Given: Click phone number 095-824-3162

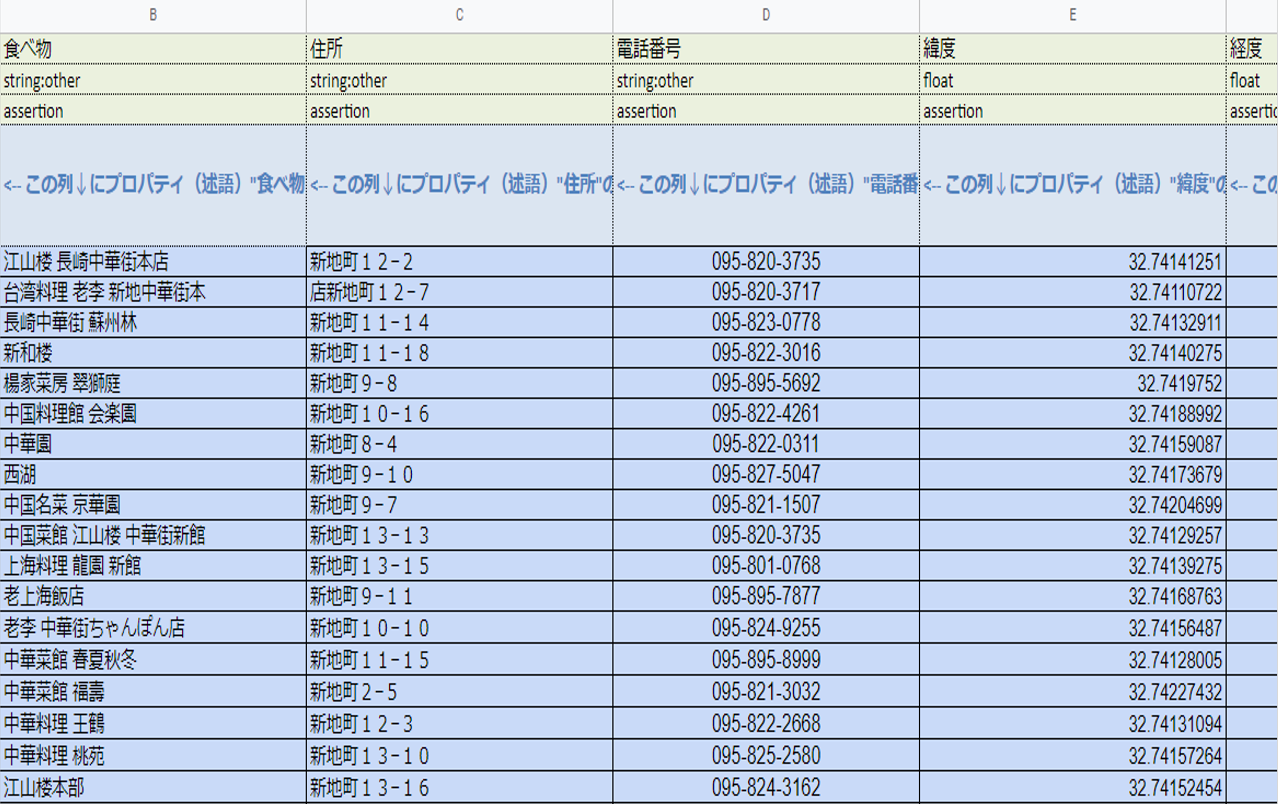Looking at the screenshot, I should tap(766, 787).
